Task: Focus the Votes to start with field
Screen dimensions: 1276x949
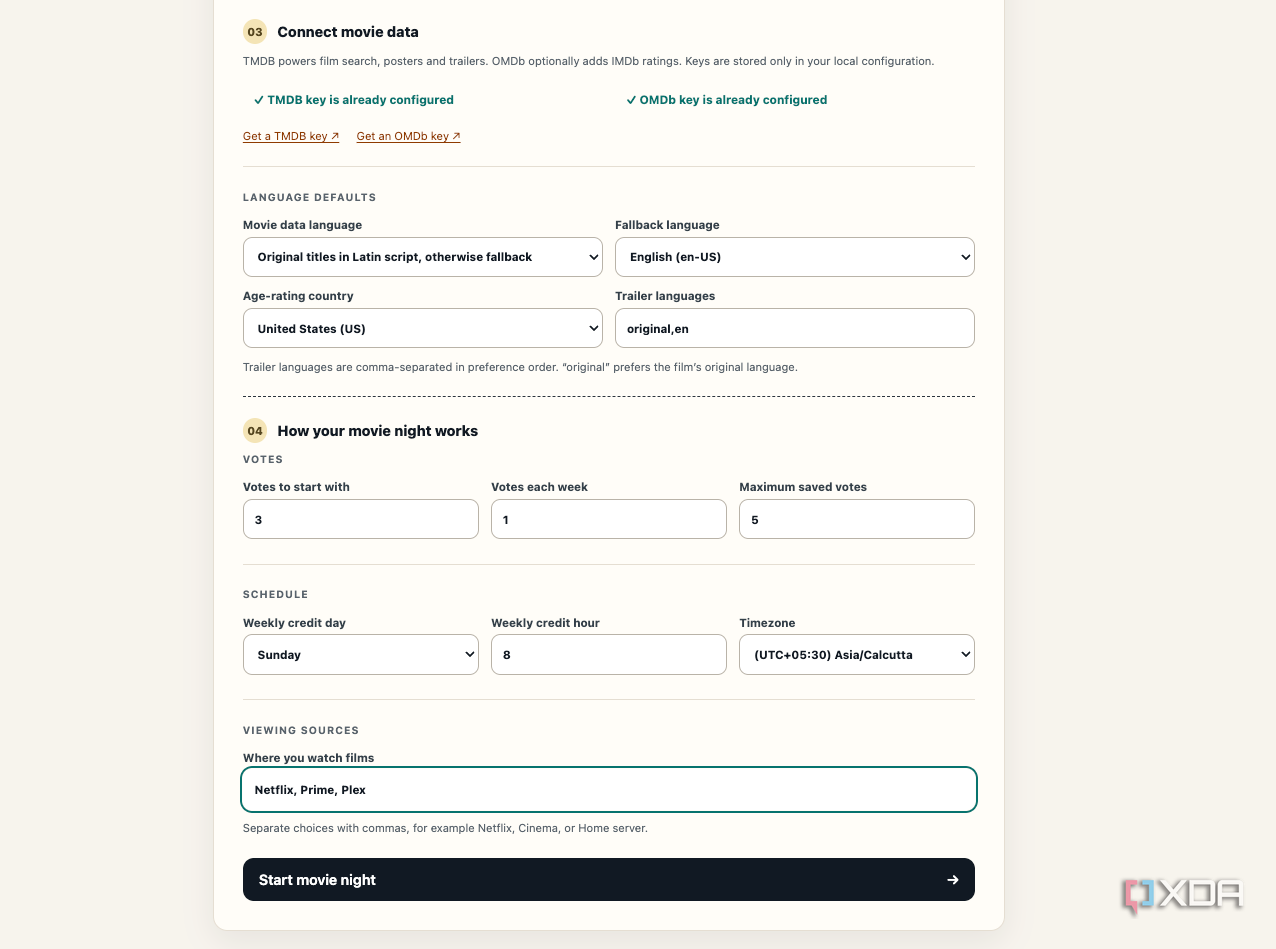Action: tap(361, 519)
